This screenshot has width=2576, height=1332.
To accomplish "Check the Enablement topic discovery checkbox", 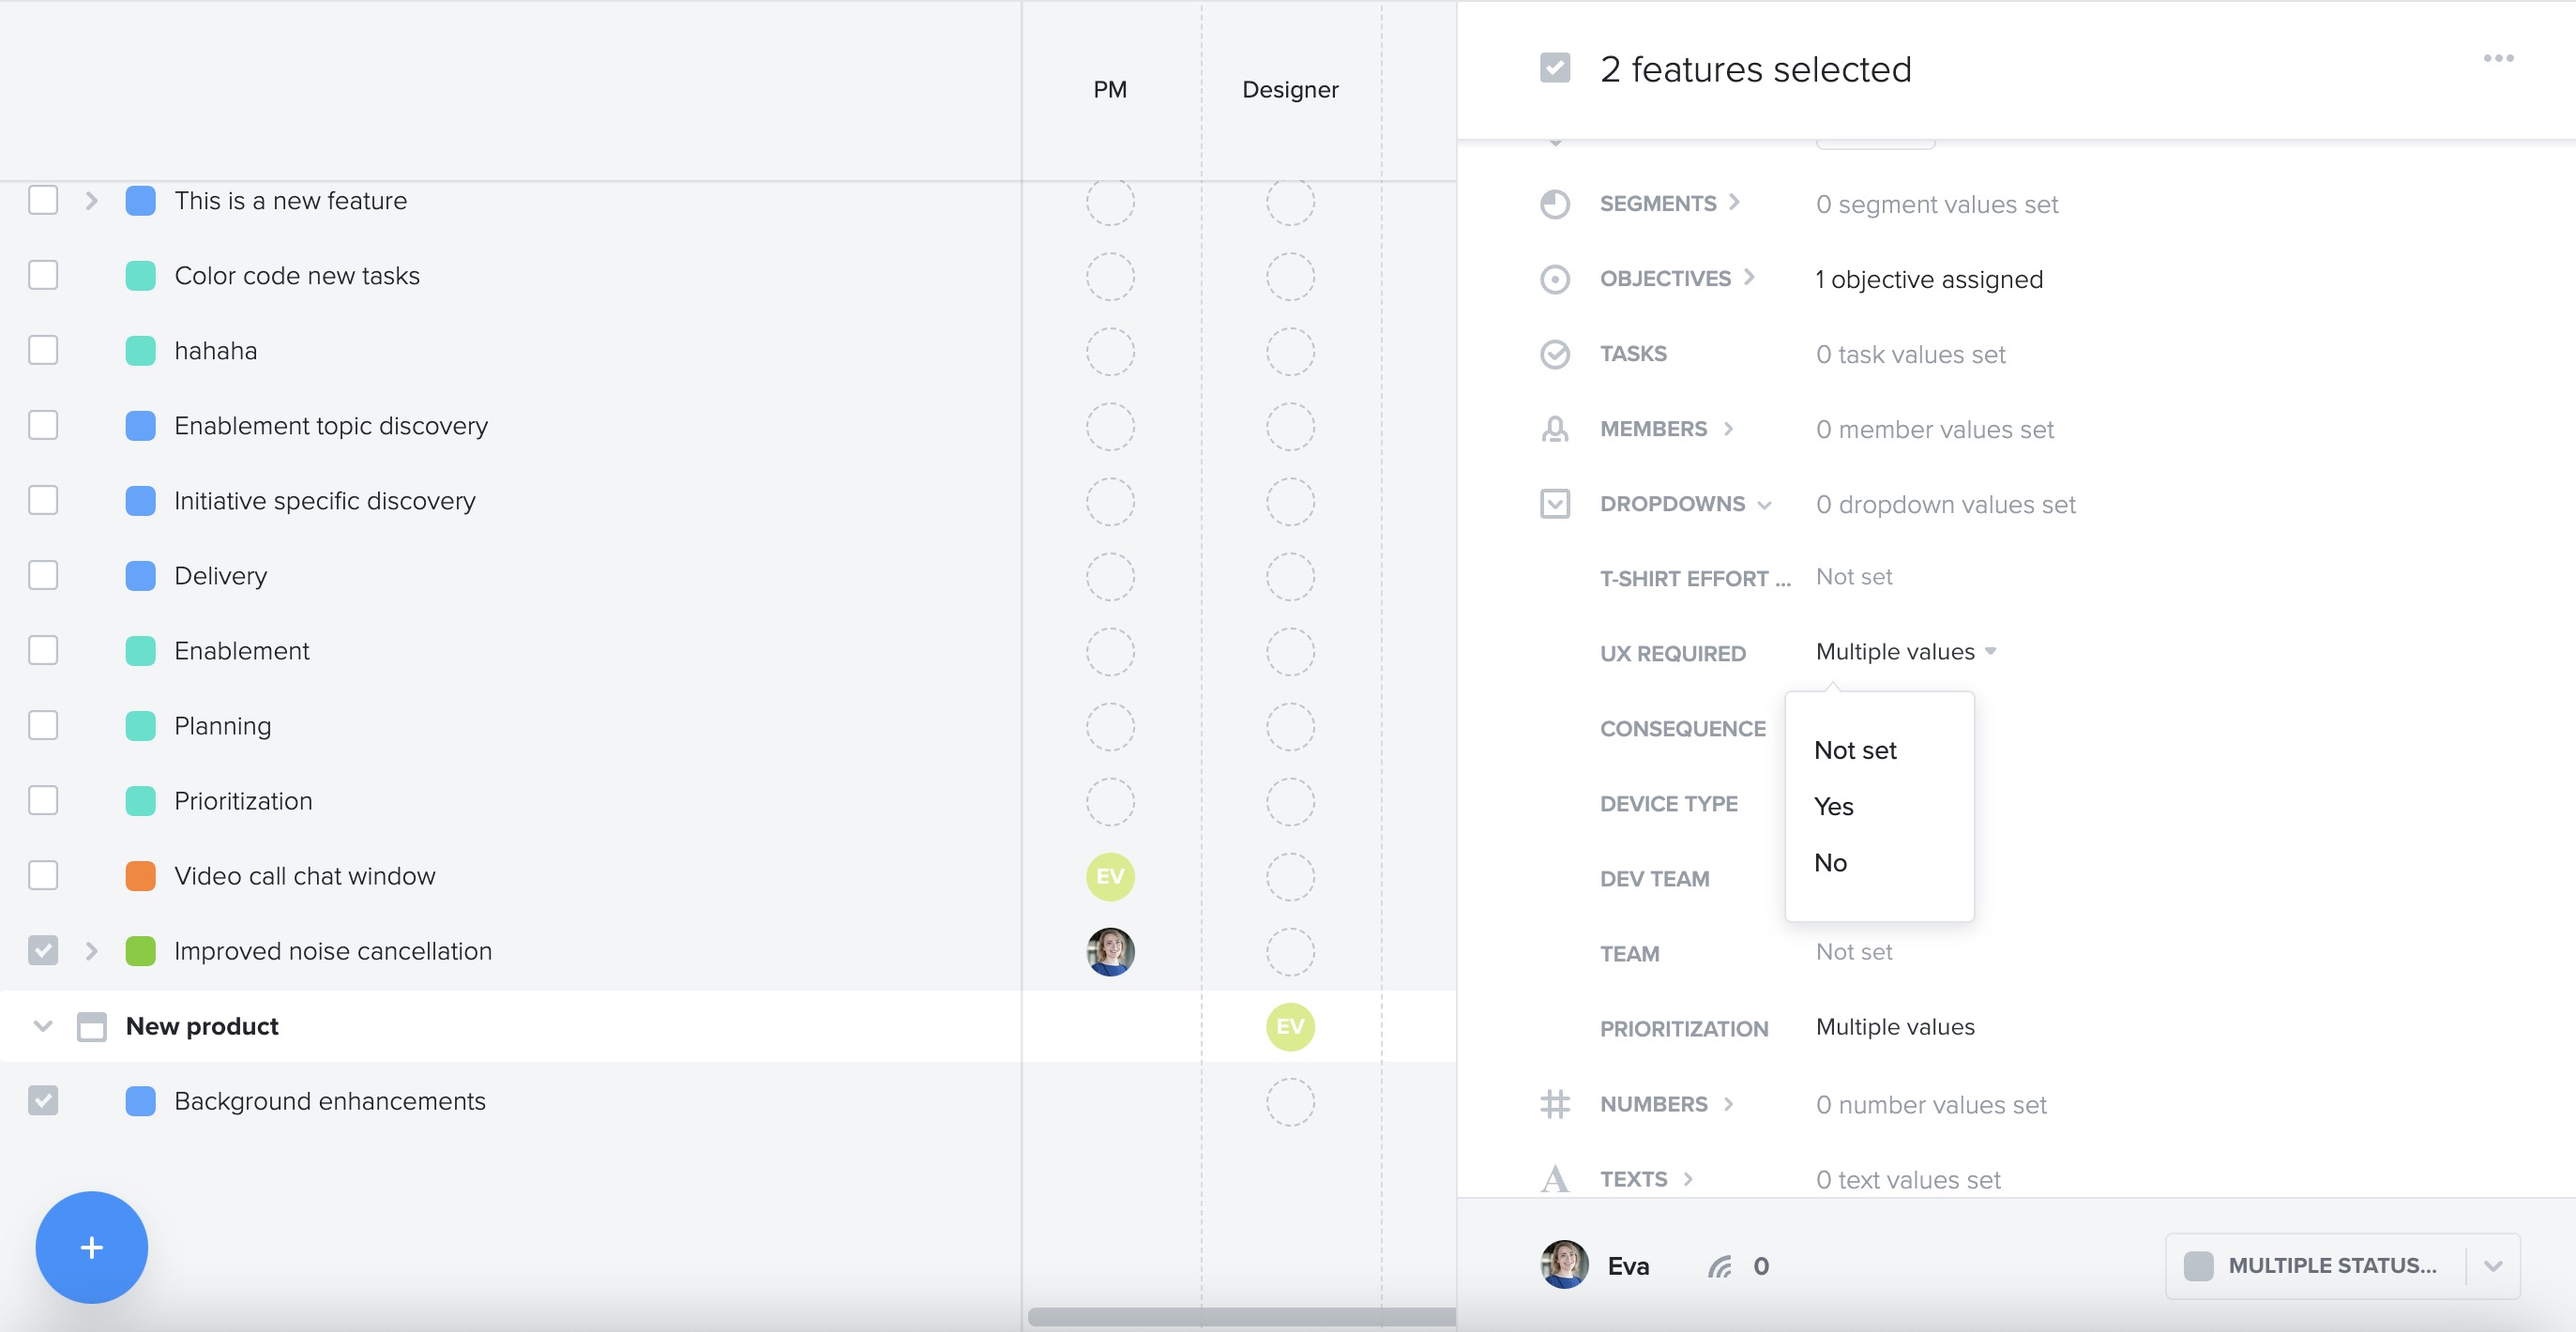I will pyautogui.click(x=43, y=425).
